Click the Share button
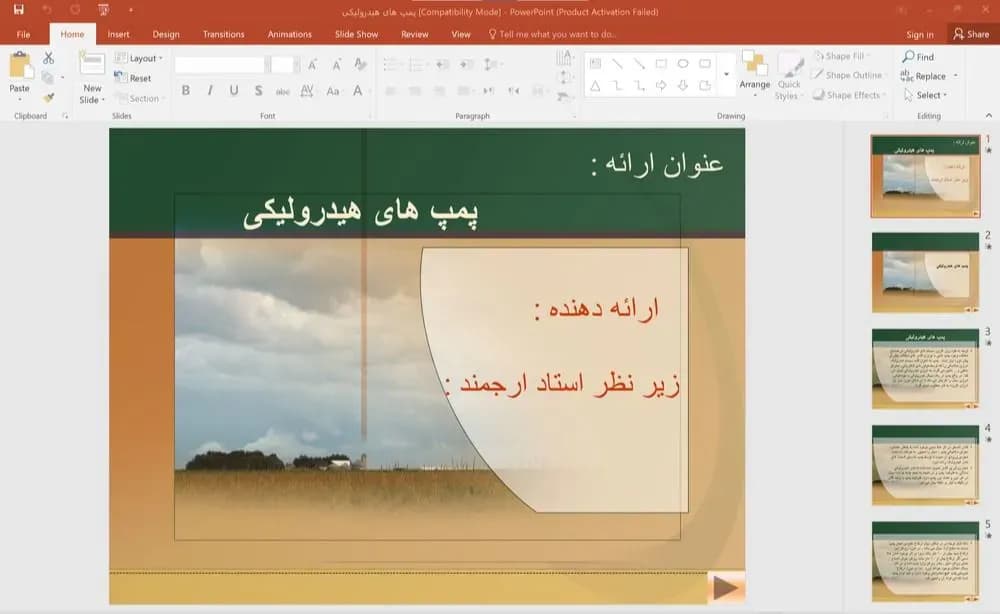Image resolution: width=1000 pixels, height=614 pixels. [x=971, y=34]
